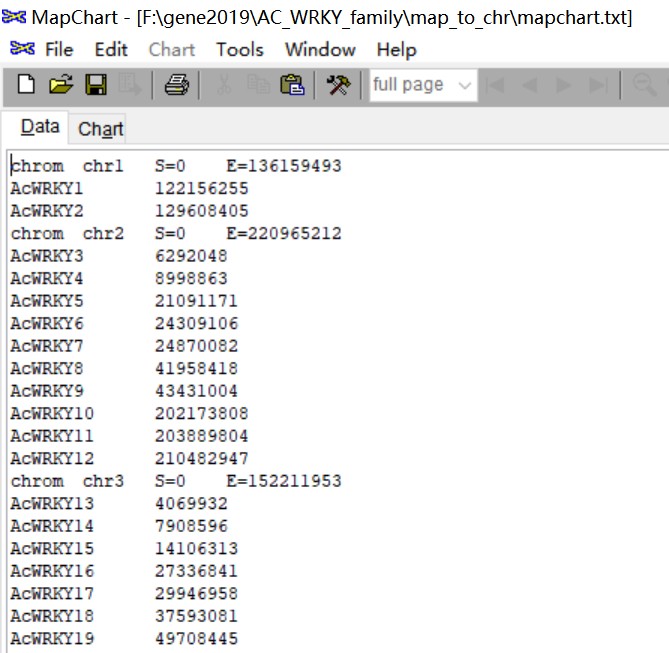
Task: Click the Print icon in the toolbar
Action: pyautogui.click(x=177, y=86)
